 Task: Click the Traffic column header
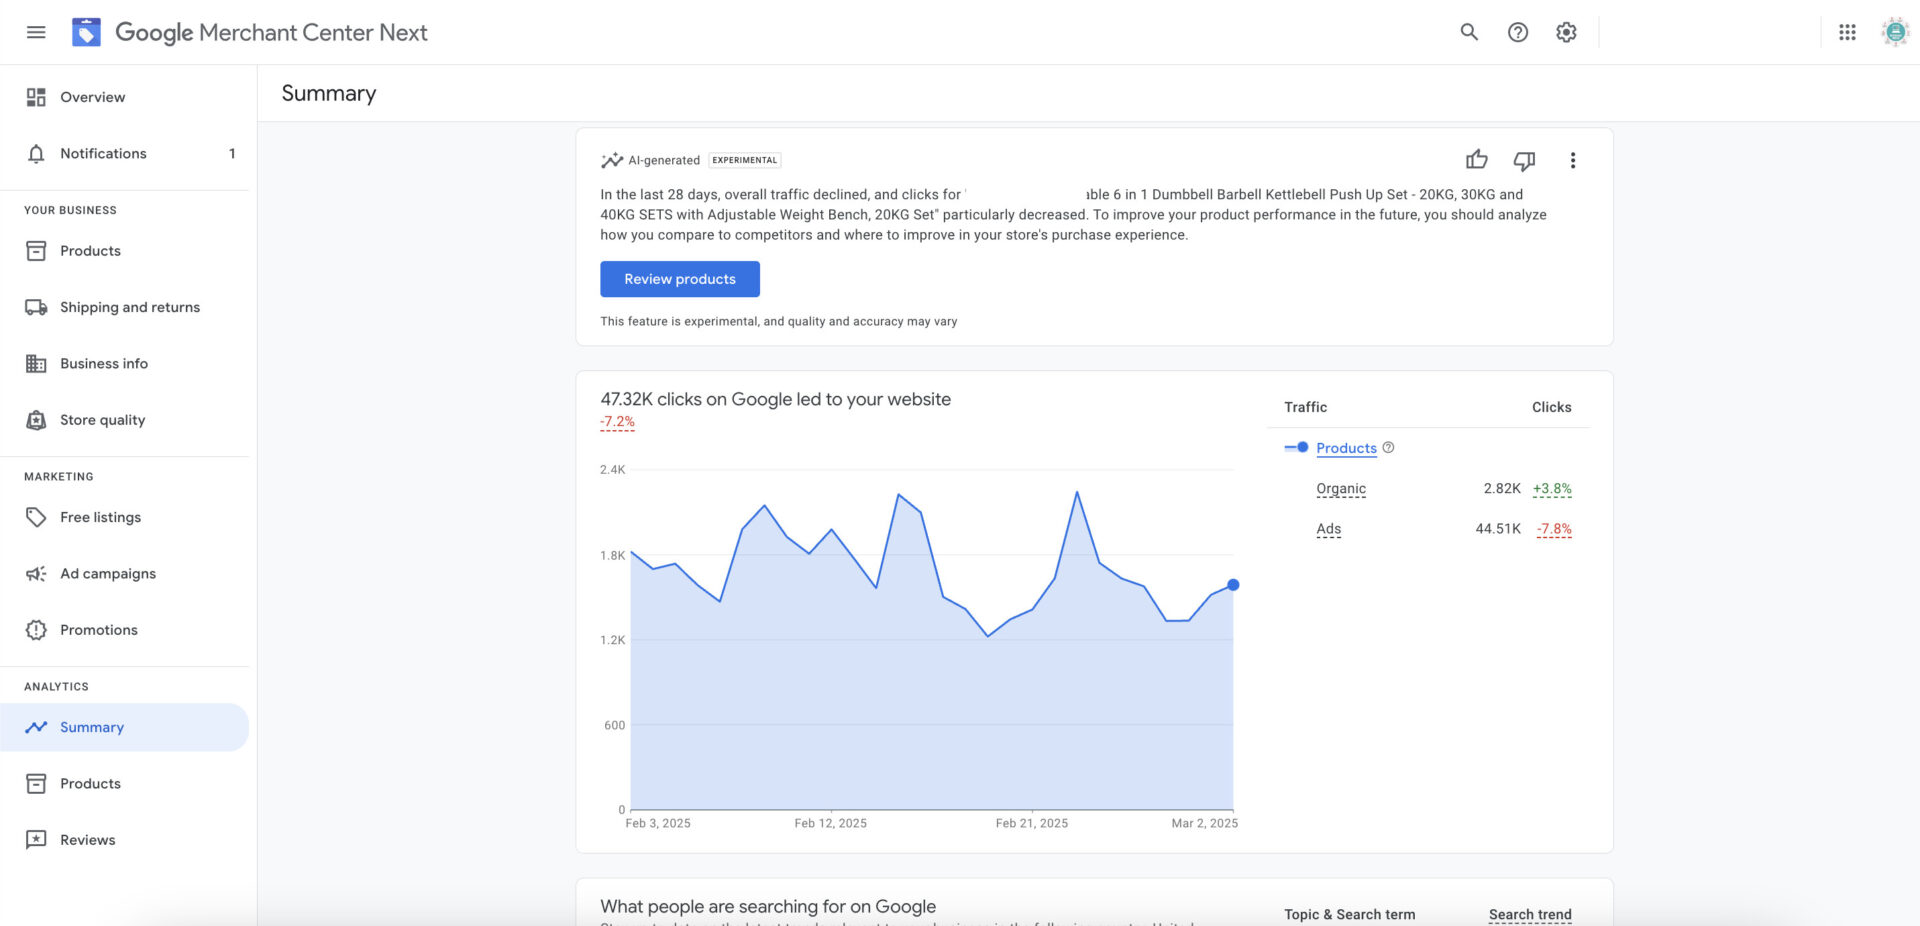tap(1306, 407)
